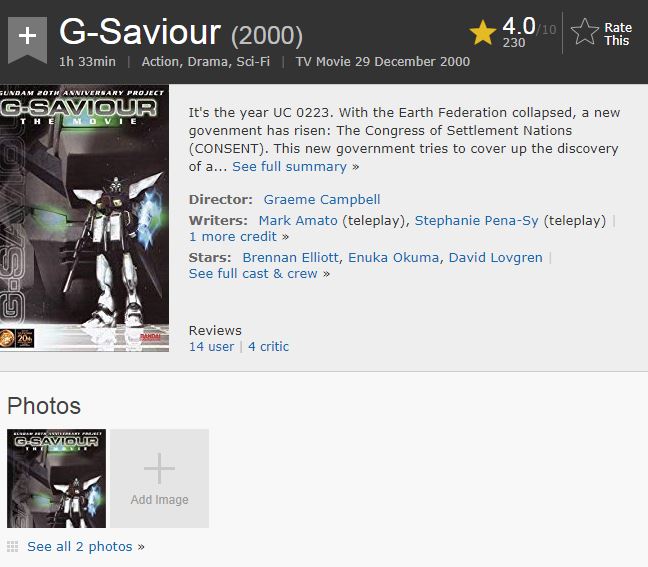Open director Graeme Campbell's page

tap(322, 200)
